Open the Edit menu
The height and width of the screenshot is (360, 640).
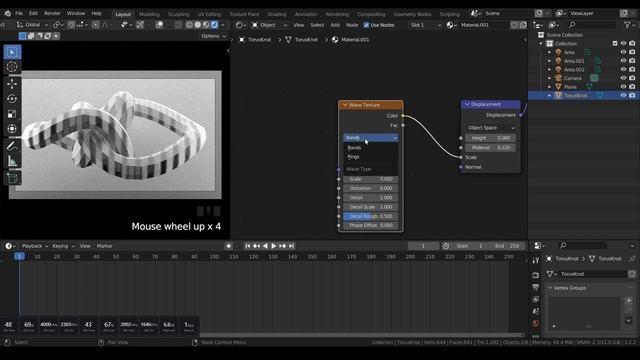coord(33,13)
